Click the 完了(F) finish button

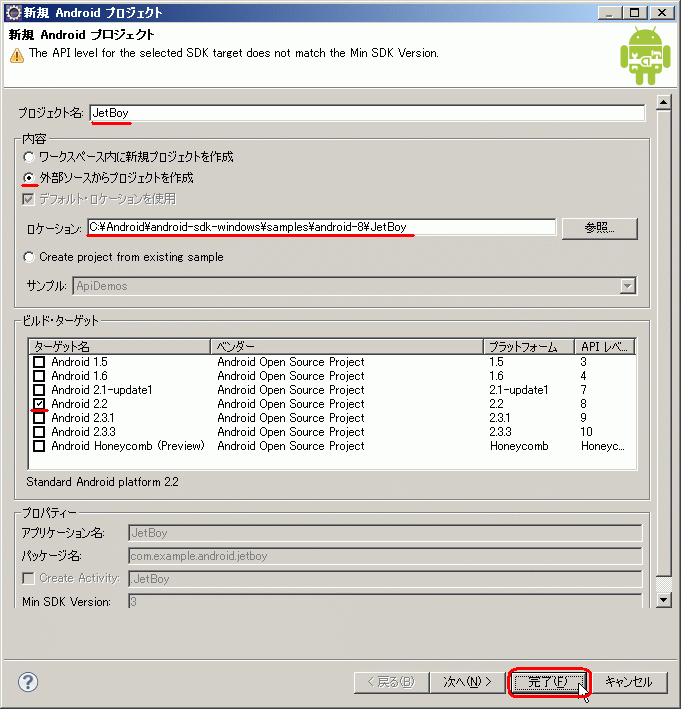(549, 682)
